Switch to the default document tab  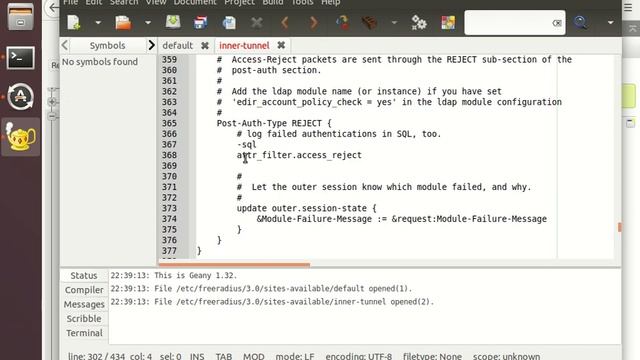pos(178,45)
